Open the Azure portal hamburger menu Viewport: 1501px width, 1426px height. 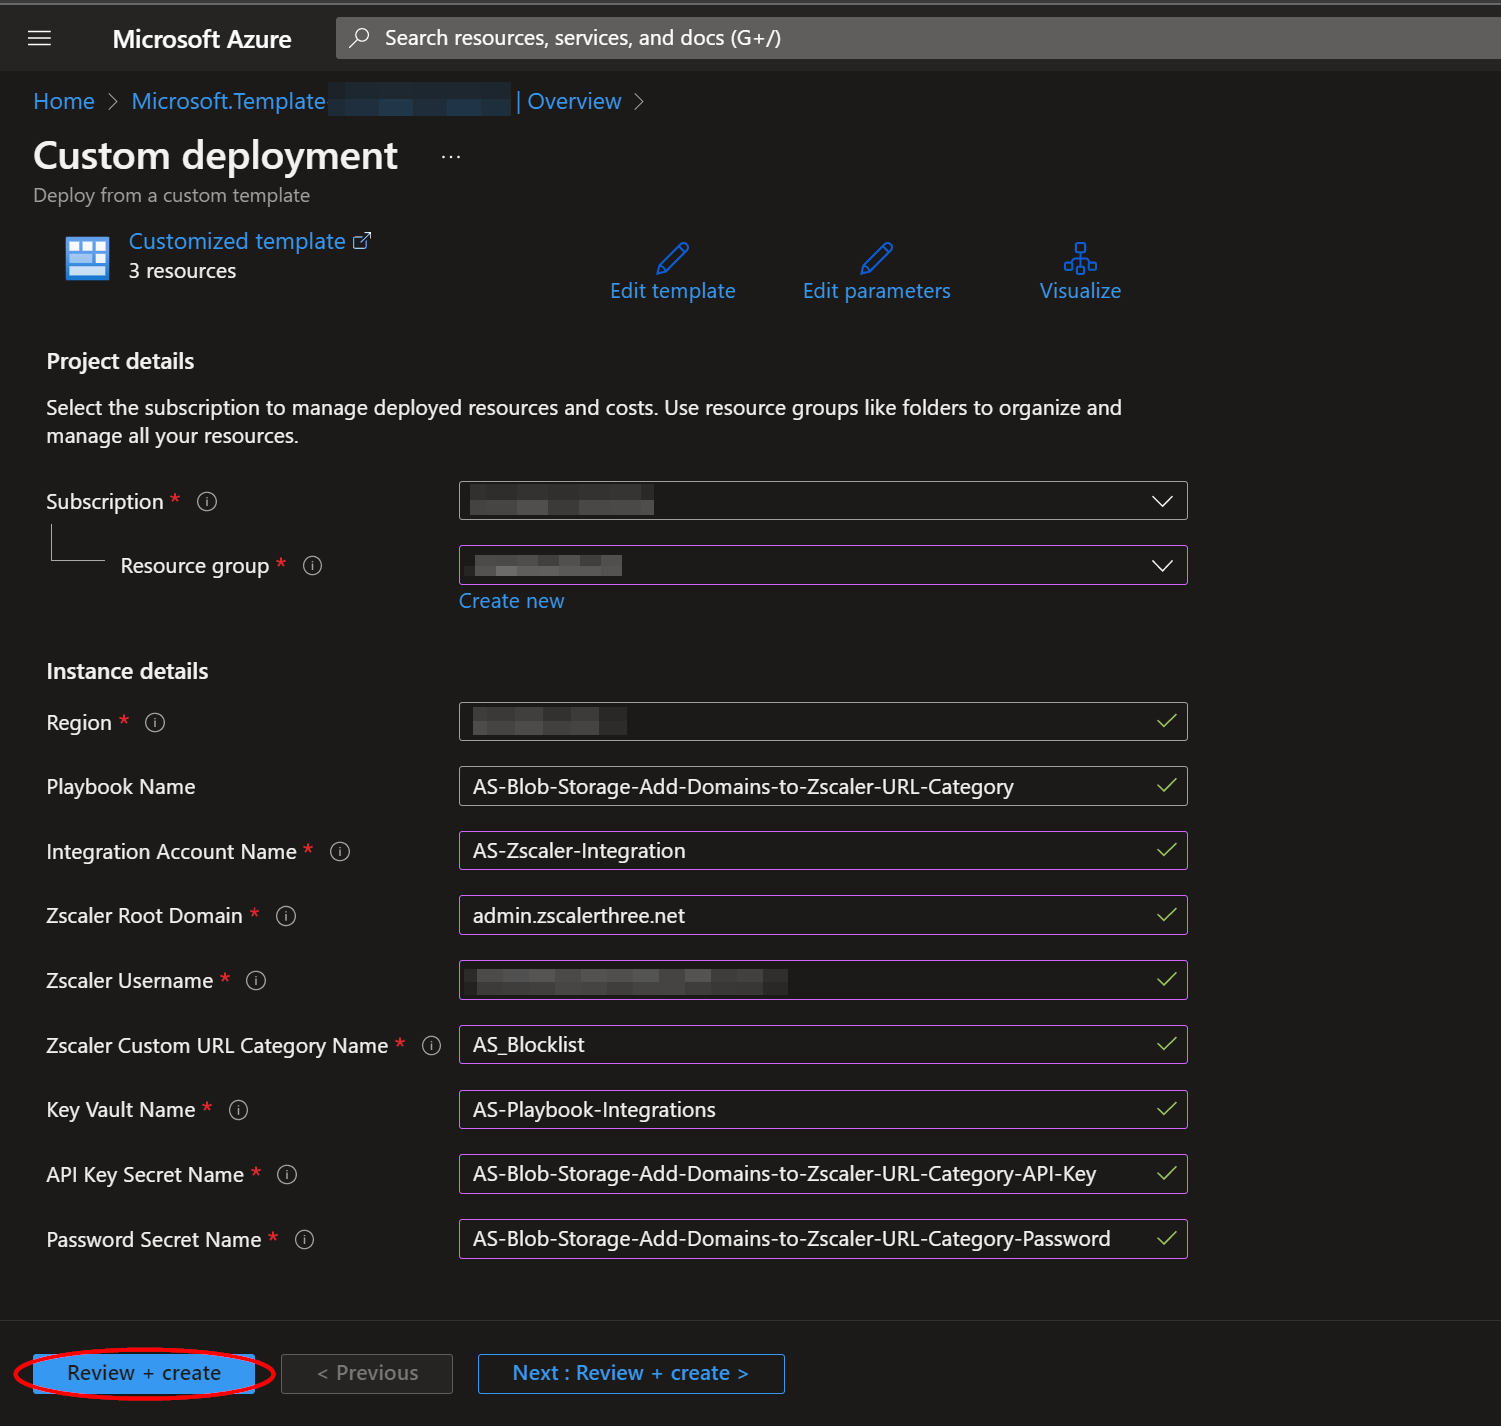point(39,38)
